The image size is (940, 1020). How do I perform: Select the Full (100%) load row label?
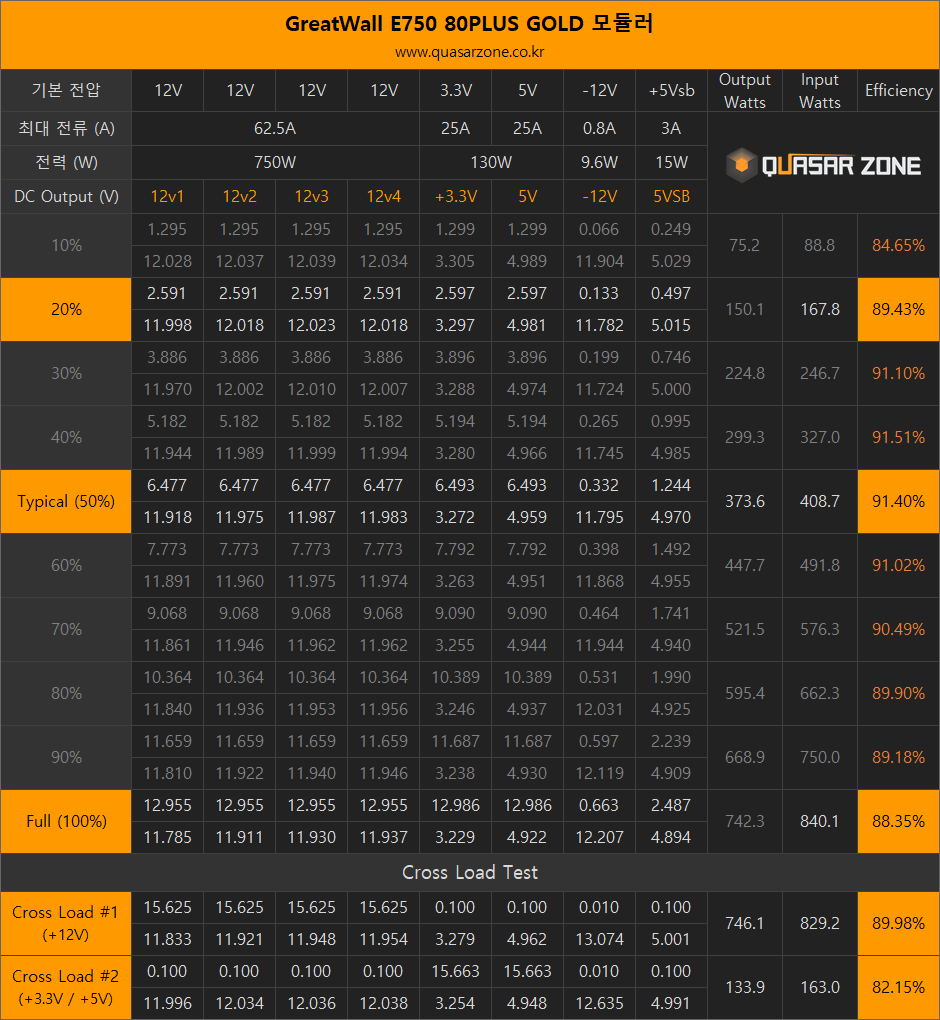[66, 821]
